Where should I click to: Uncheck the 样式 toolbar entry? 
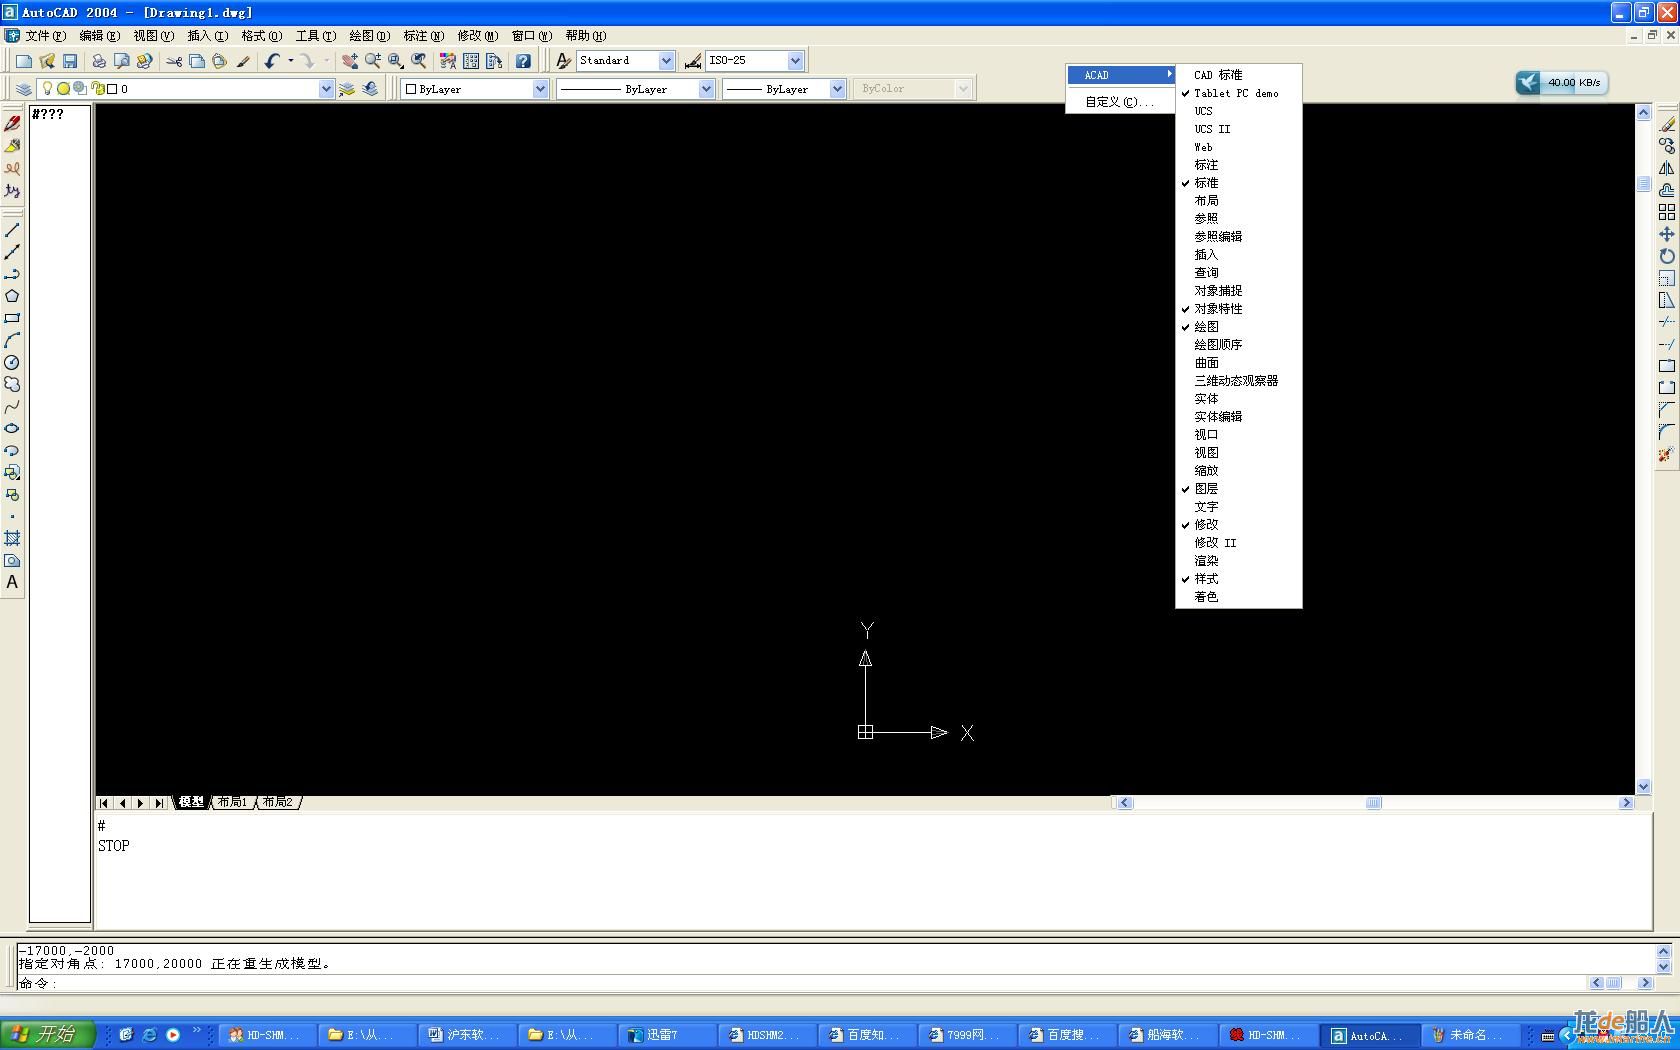pos(1238,579)
